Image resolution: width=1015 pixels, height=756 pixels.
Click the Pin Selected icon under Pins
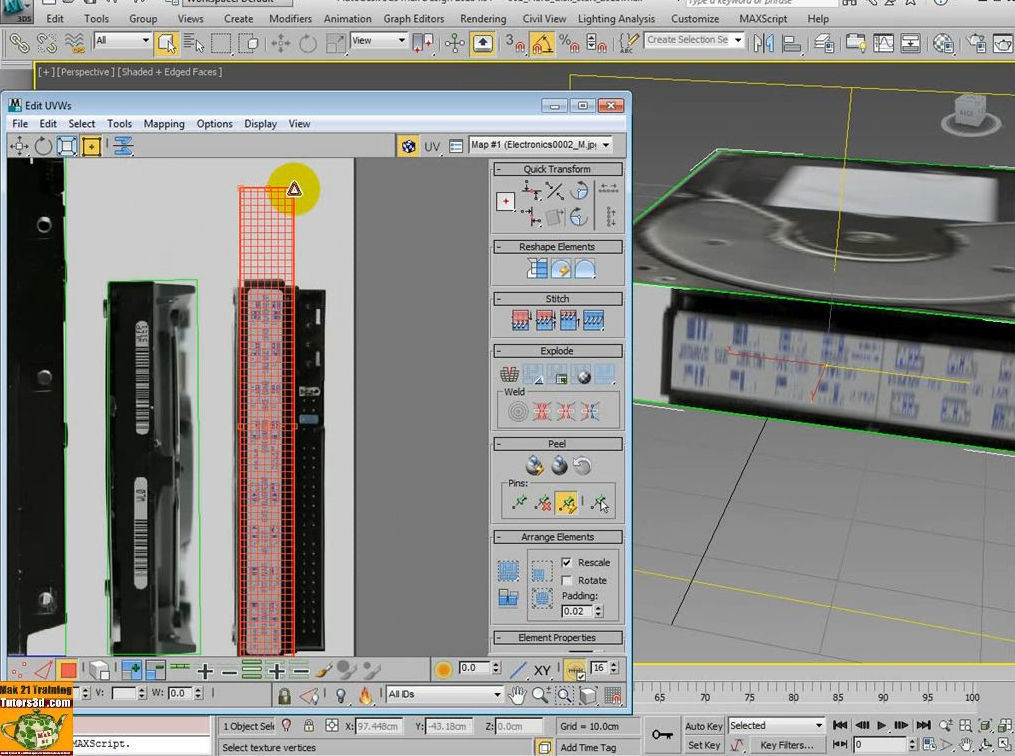point(519,502)
